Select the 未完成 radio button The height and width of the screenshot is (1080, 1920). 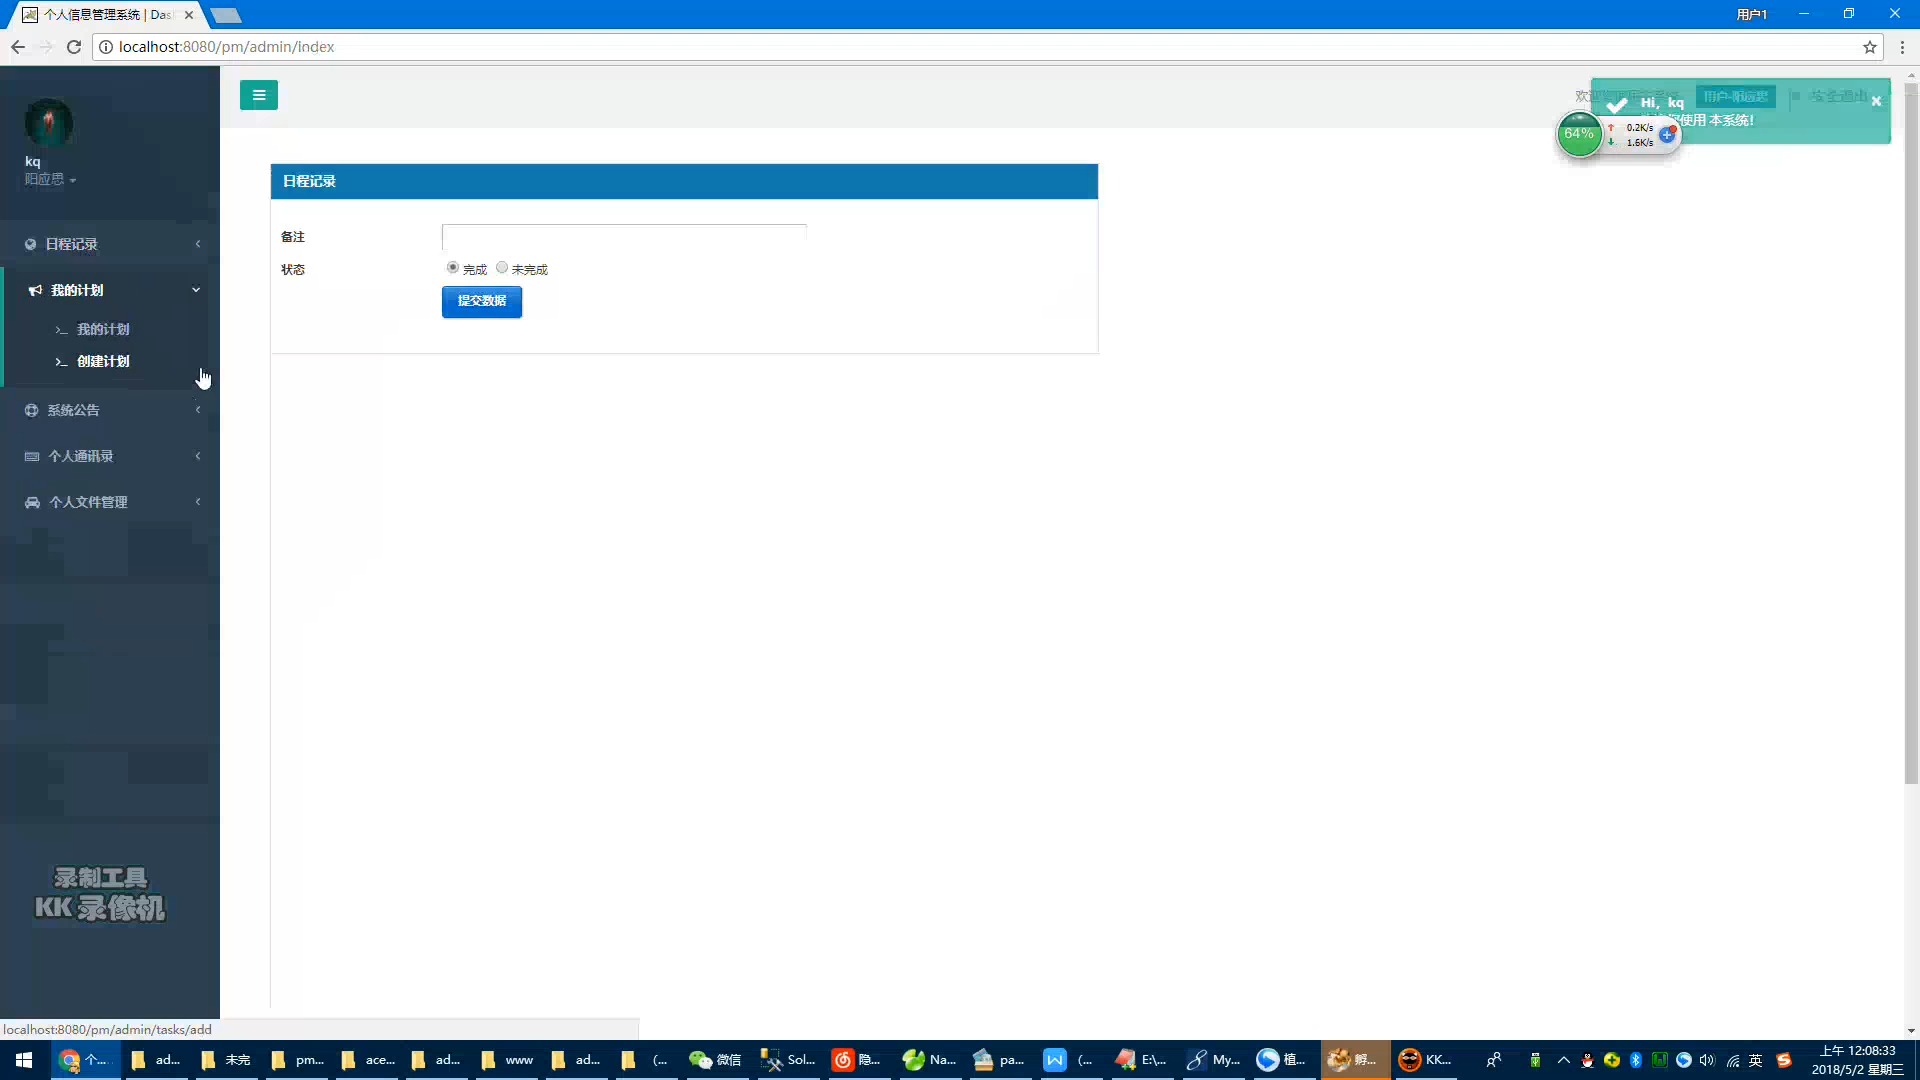point(502,267)
